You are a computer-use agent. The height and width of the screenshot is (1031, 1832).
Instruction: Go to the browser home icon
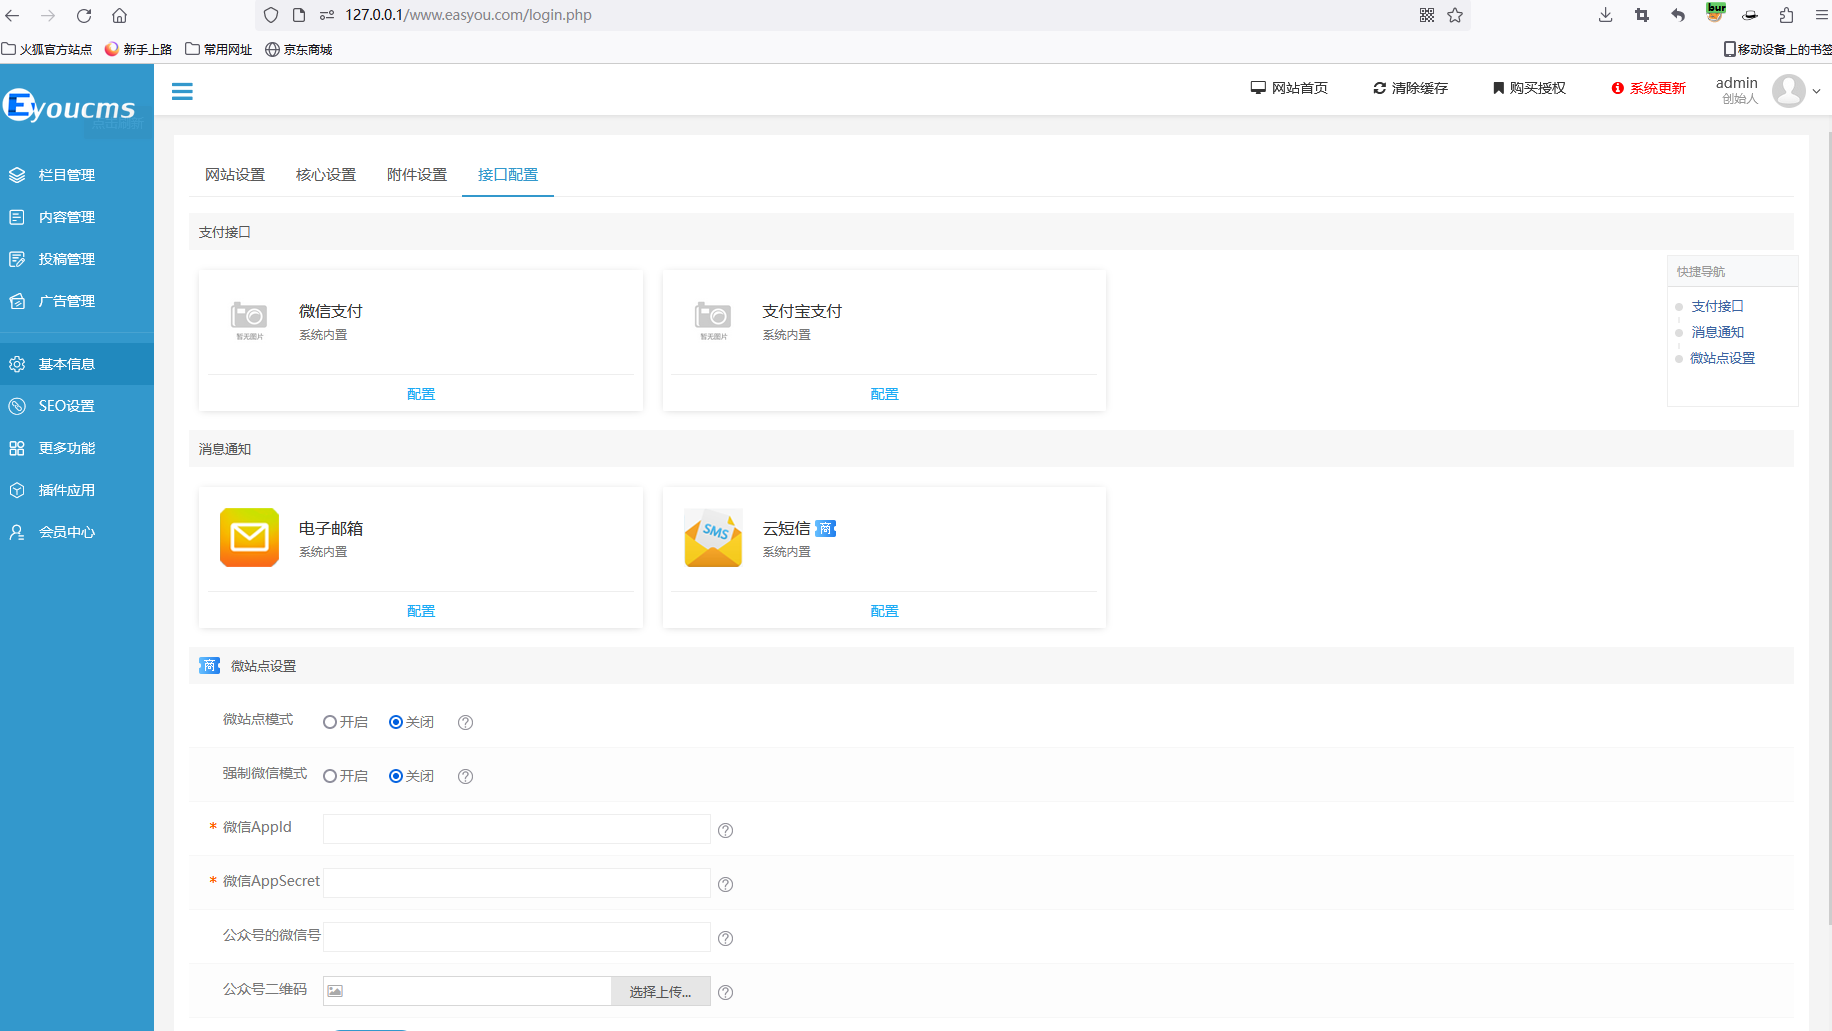point(119,15)
